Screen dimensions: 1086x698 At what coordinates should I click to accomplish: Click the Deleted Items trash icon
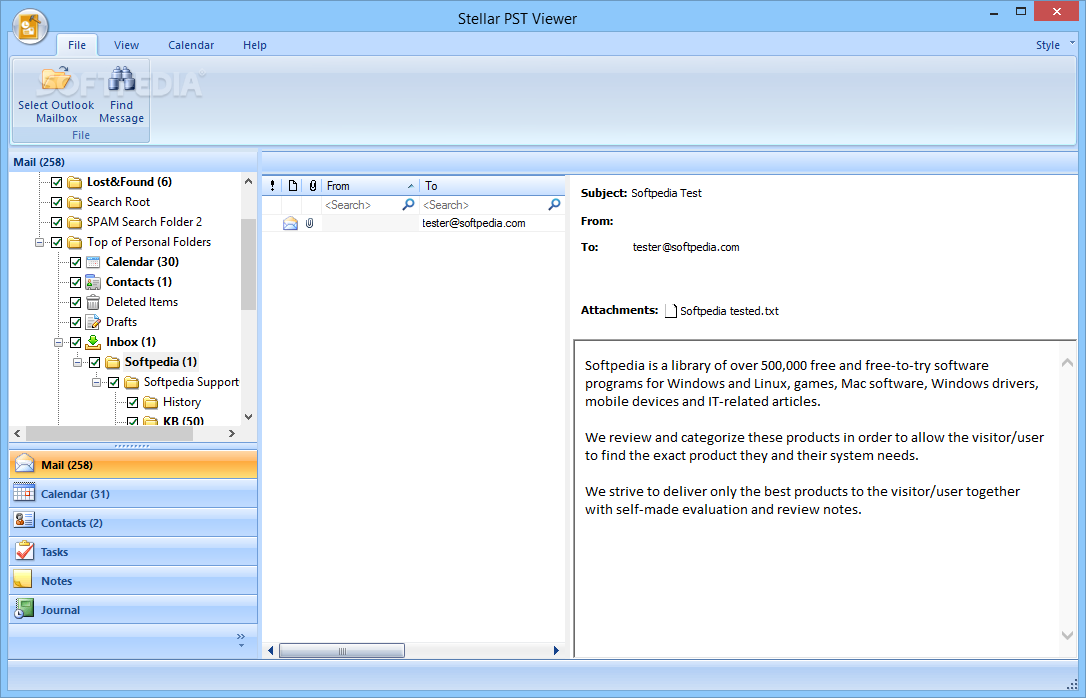click(93, 302)
